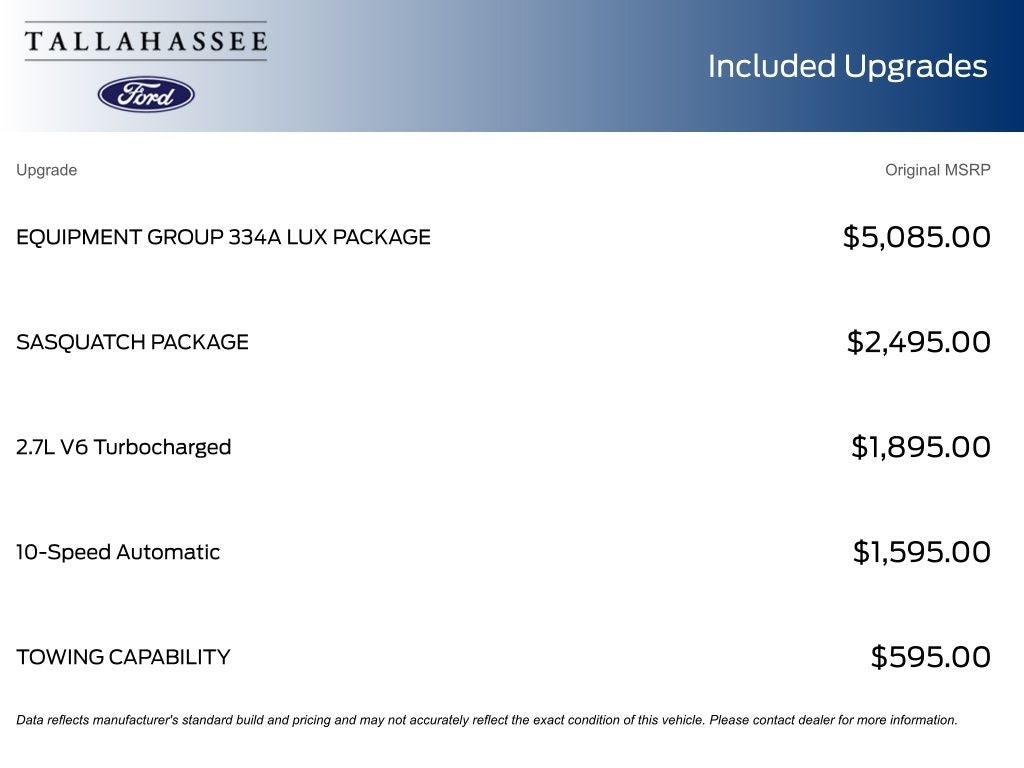Click the Ford oval logo
The height and width of the screenshot is (768, 1024).
pos(146,94)
